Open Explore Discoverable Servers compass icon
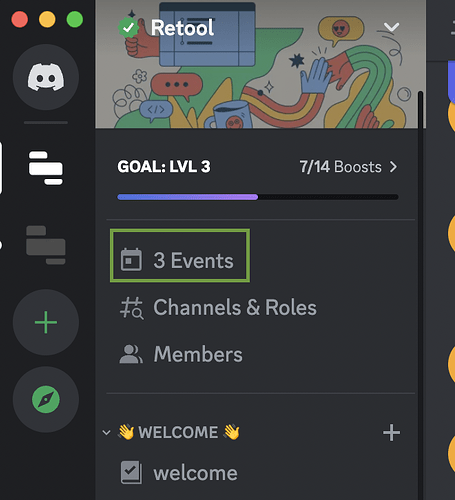Viewport: 455px width, 500px height. click(x=46, y=399)
